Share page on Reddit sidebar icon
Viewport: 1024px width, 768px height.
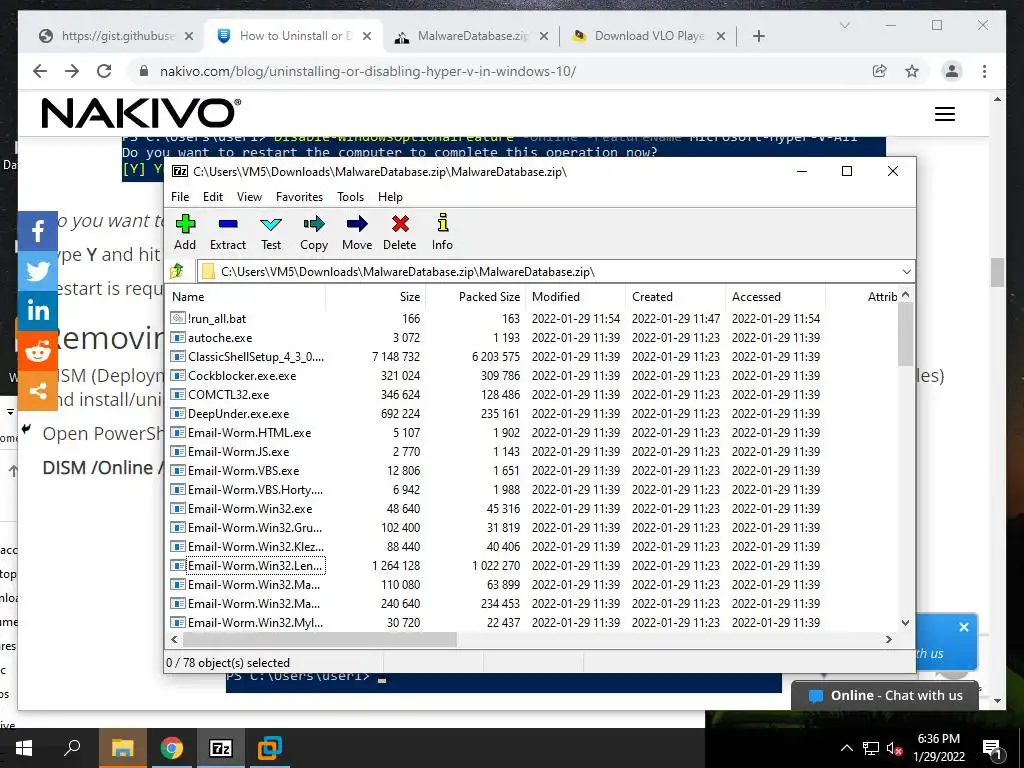click(38, 351)
